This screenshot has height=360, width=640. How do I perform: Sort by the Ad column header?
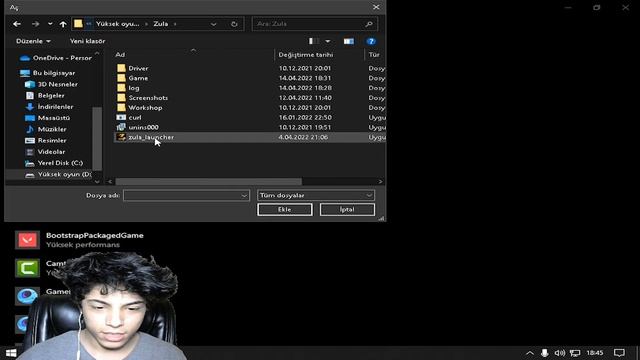[120, 55]
